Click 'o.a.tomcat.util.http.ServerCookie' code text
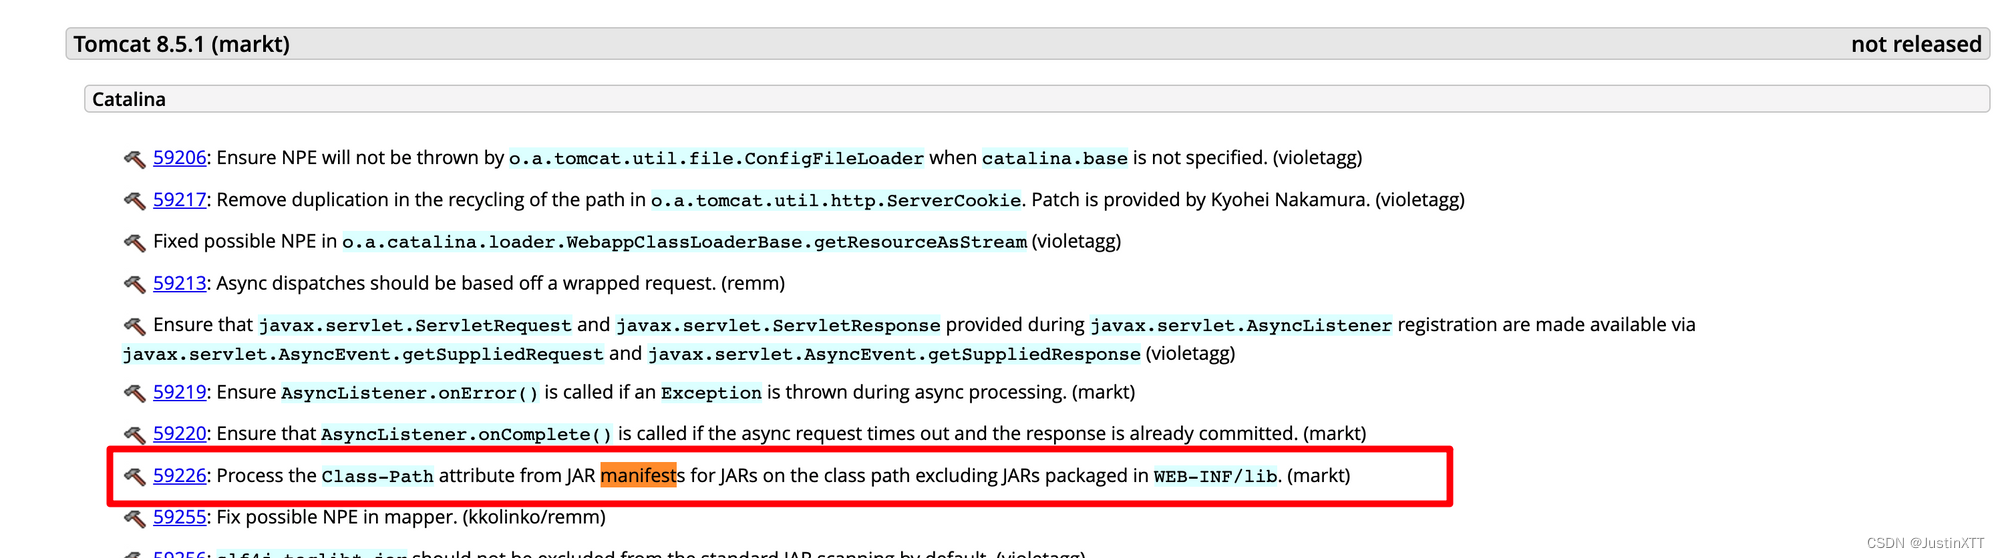2000x558 pixels. (x=836, y=201)
